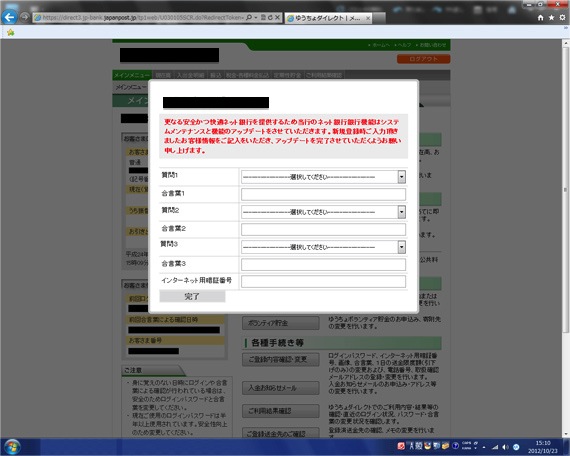Click the ヘルプ link in green header
Viewport: 570px width, 456px height.
point(404,45)
